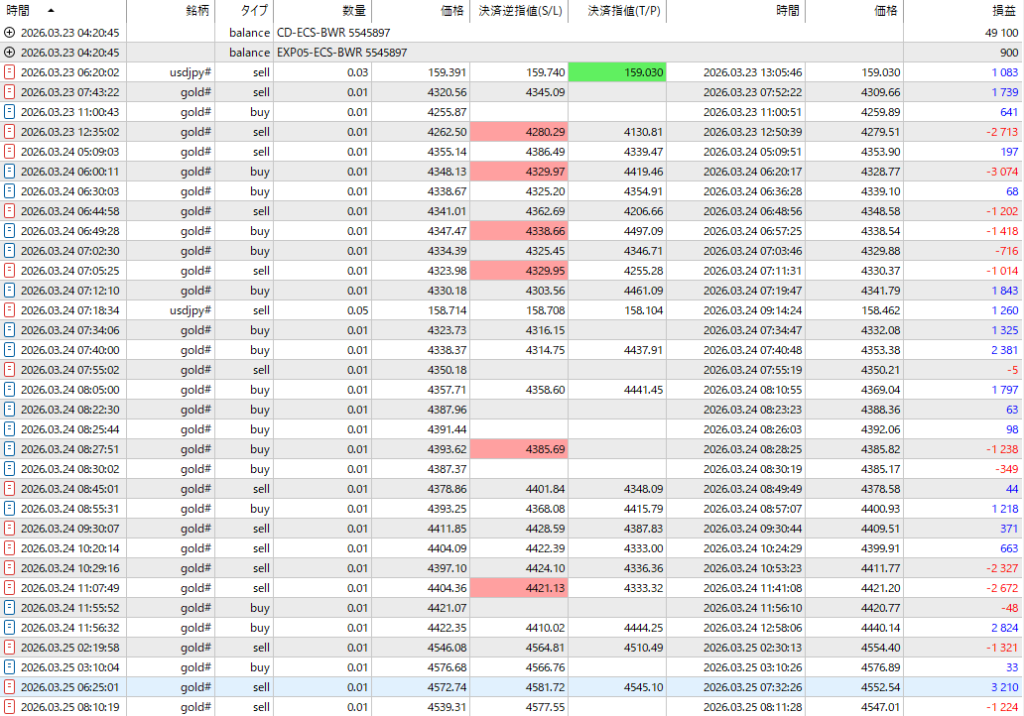The height and width of the screenshot is (716, 1024).
Task: Click the balance icon for EXP05-ECS-BWR row
Action: click(x=10, y=53)
